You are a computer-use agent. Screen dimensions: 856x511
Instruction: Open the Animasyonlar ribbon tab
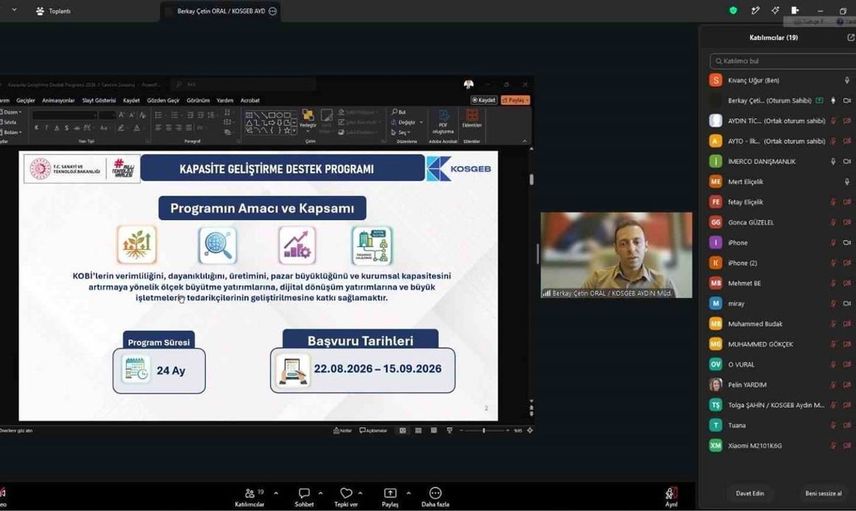click(58, 100)
